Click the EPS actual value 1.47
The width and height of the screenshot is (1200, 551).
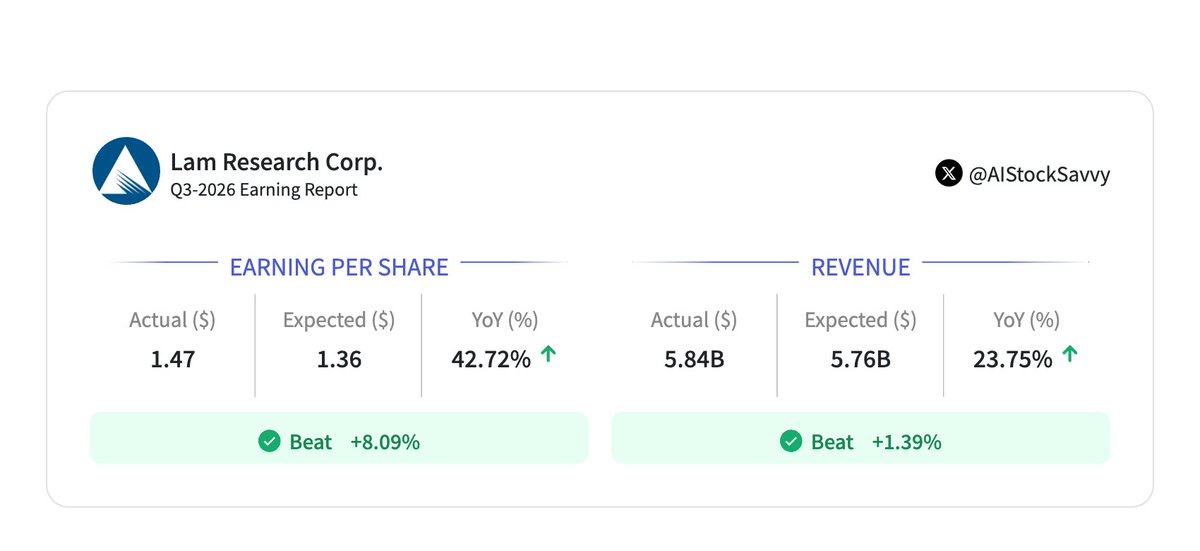pyautogui.click(x=172, y=359)
